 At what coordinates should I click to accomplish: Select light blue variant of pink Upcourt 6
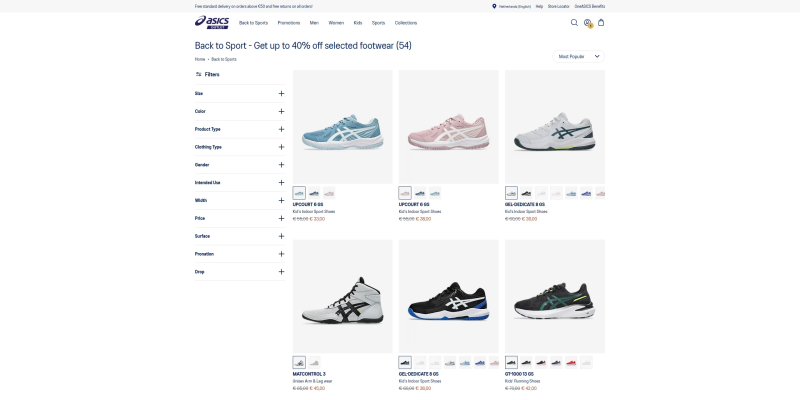435,193
